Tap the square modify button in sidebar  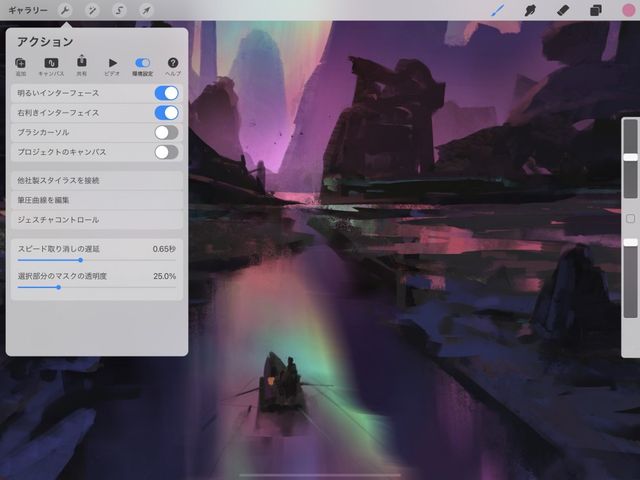click(630, 219)
